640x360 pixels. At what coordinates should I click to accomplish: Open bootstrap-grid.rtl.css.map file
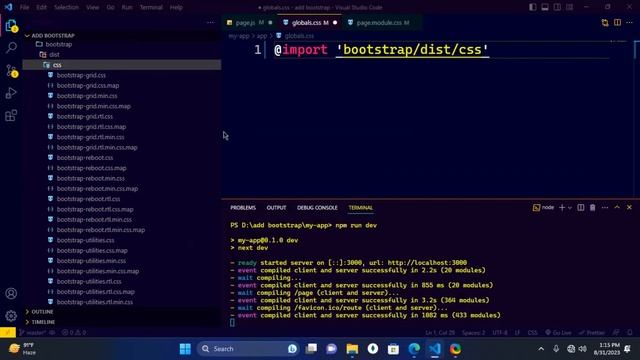click(91, 127)
